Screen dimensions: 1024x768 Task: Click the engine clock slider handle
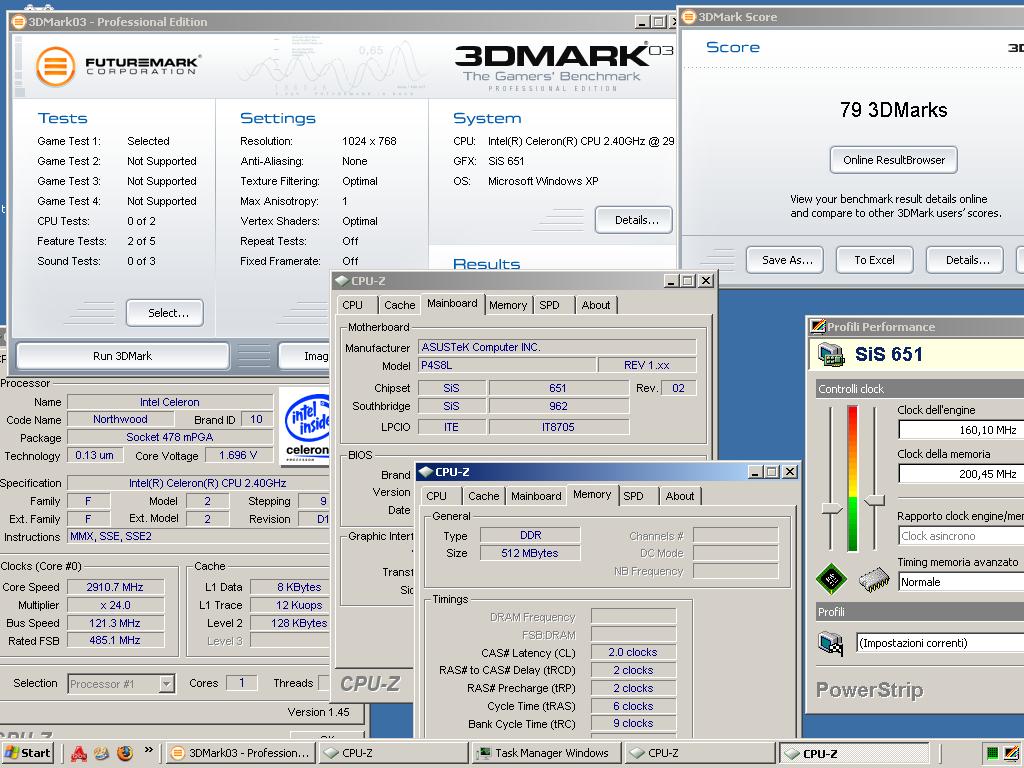pyautogui.click(x=831, y=509)
